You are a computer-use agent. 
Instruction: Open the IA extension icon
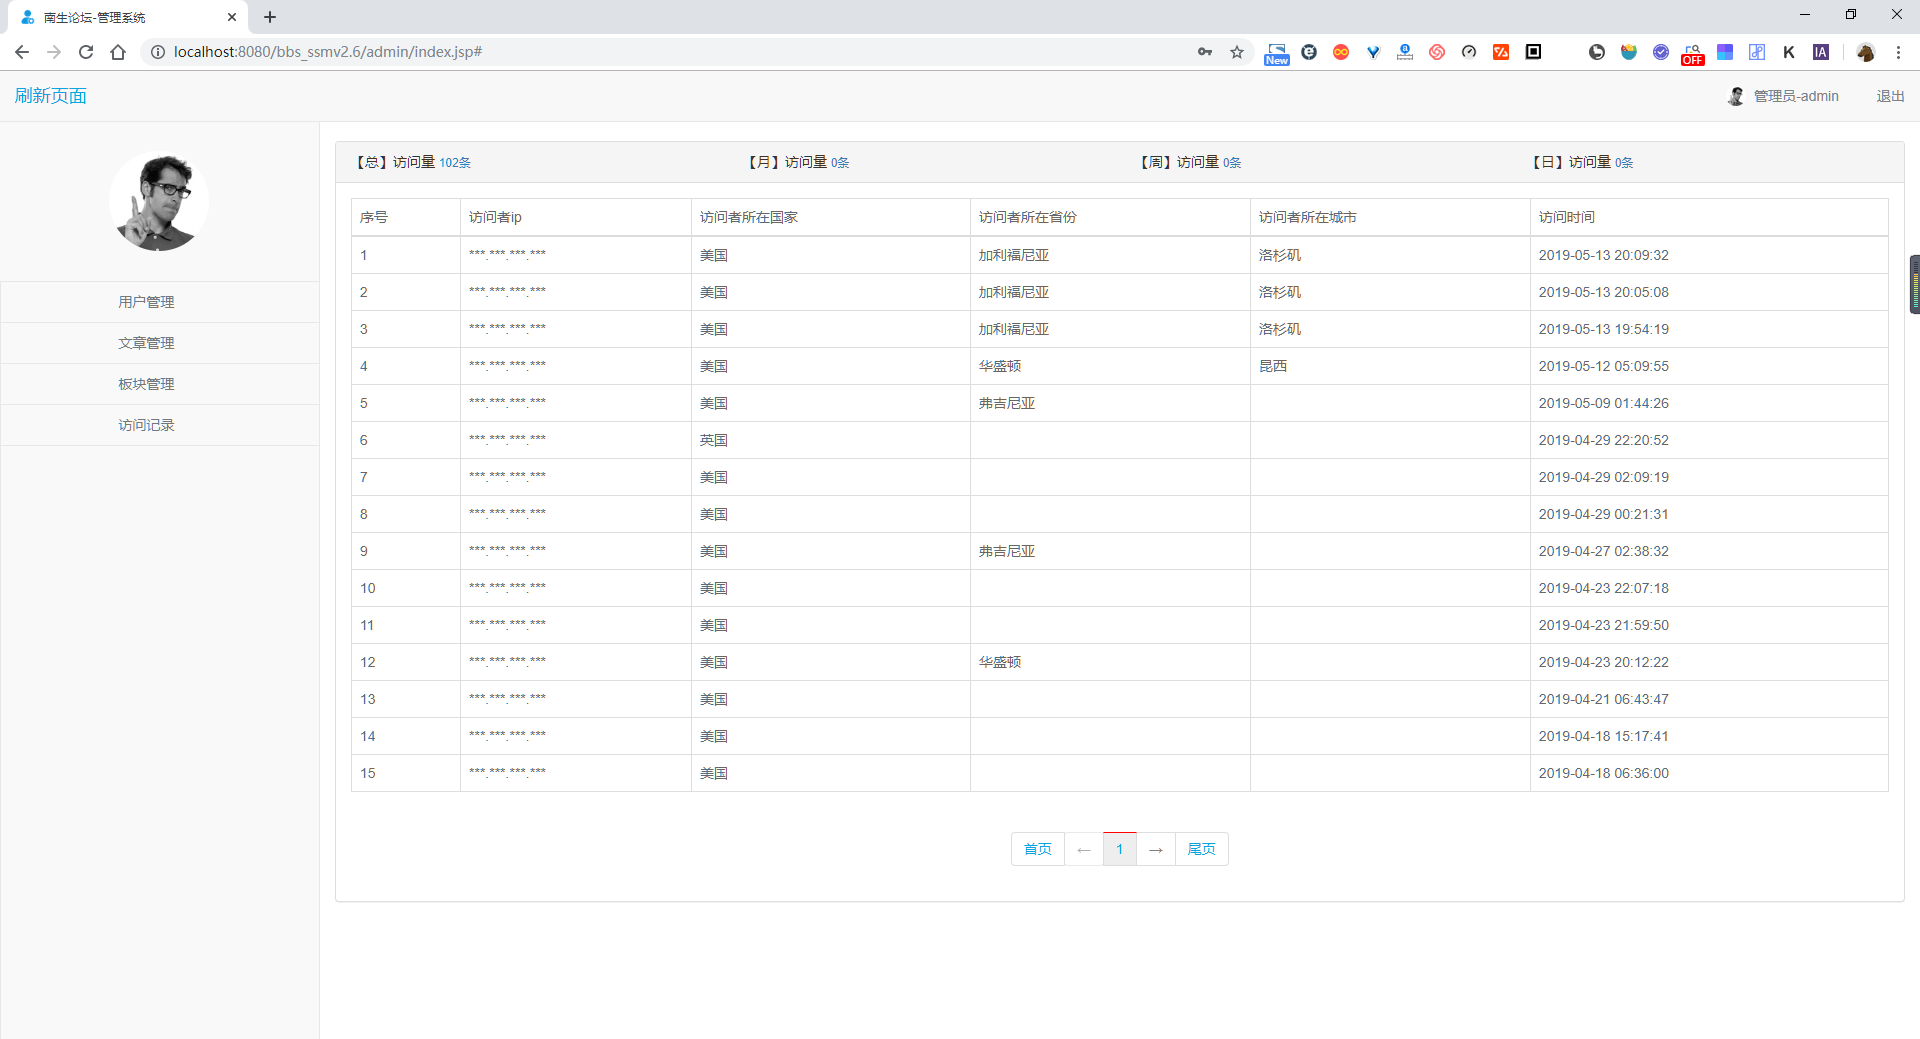1821,52
